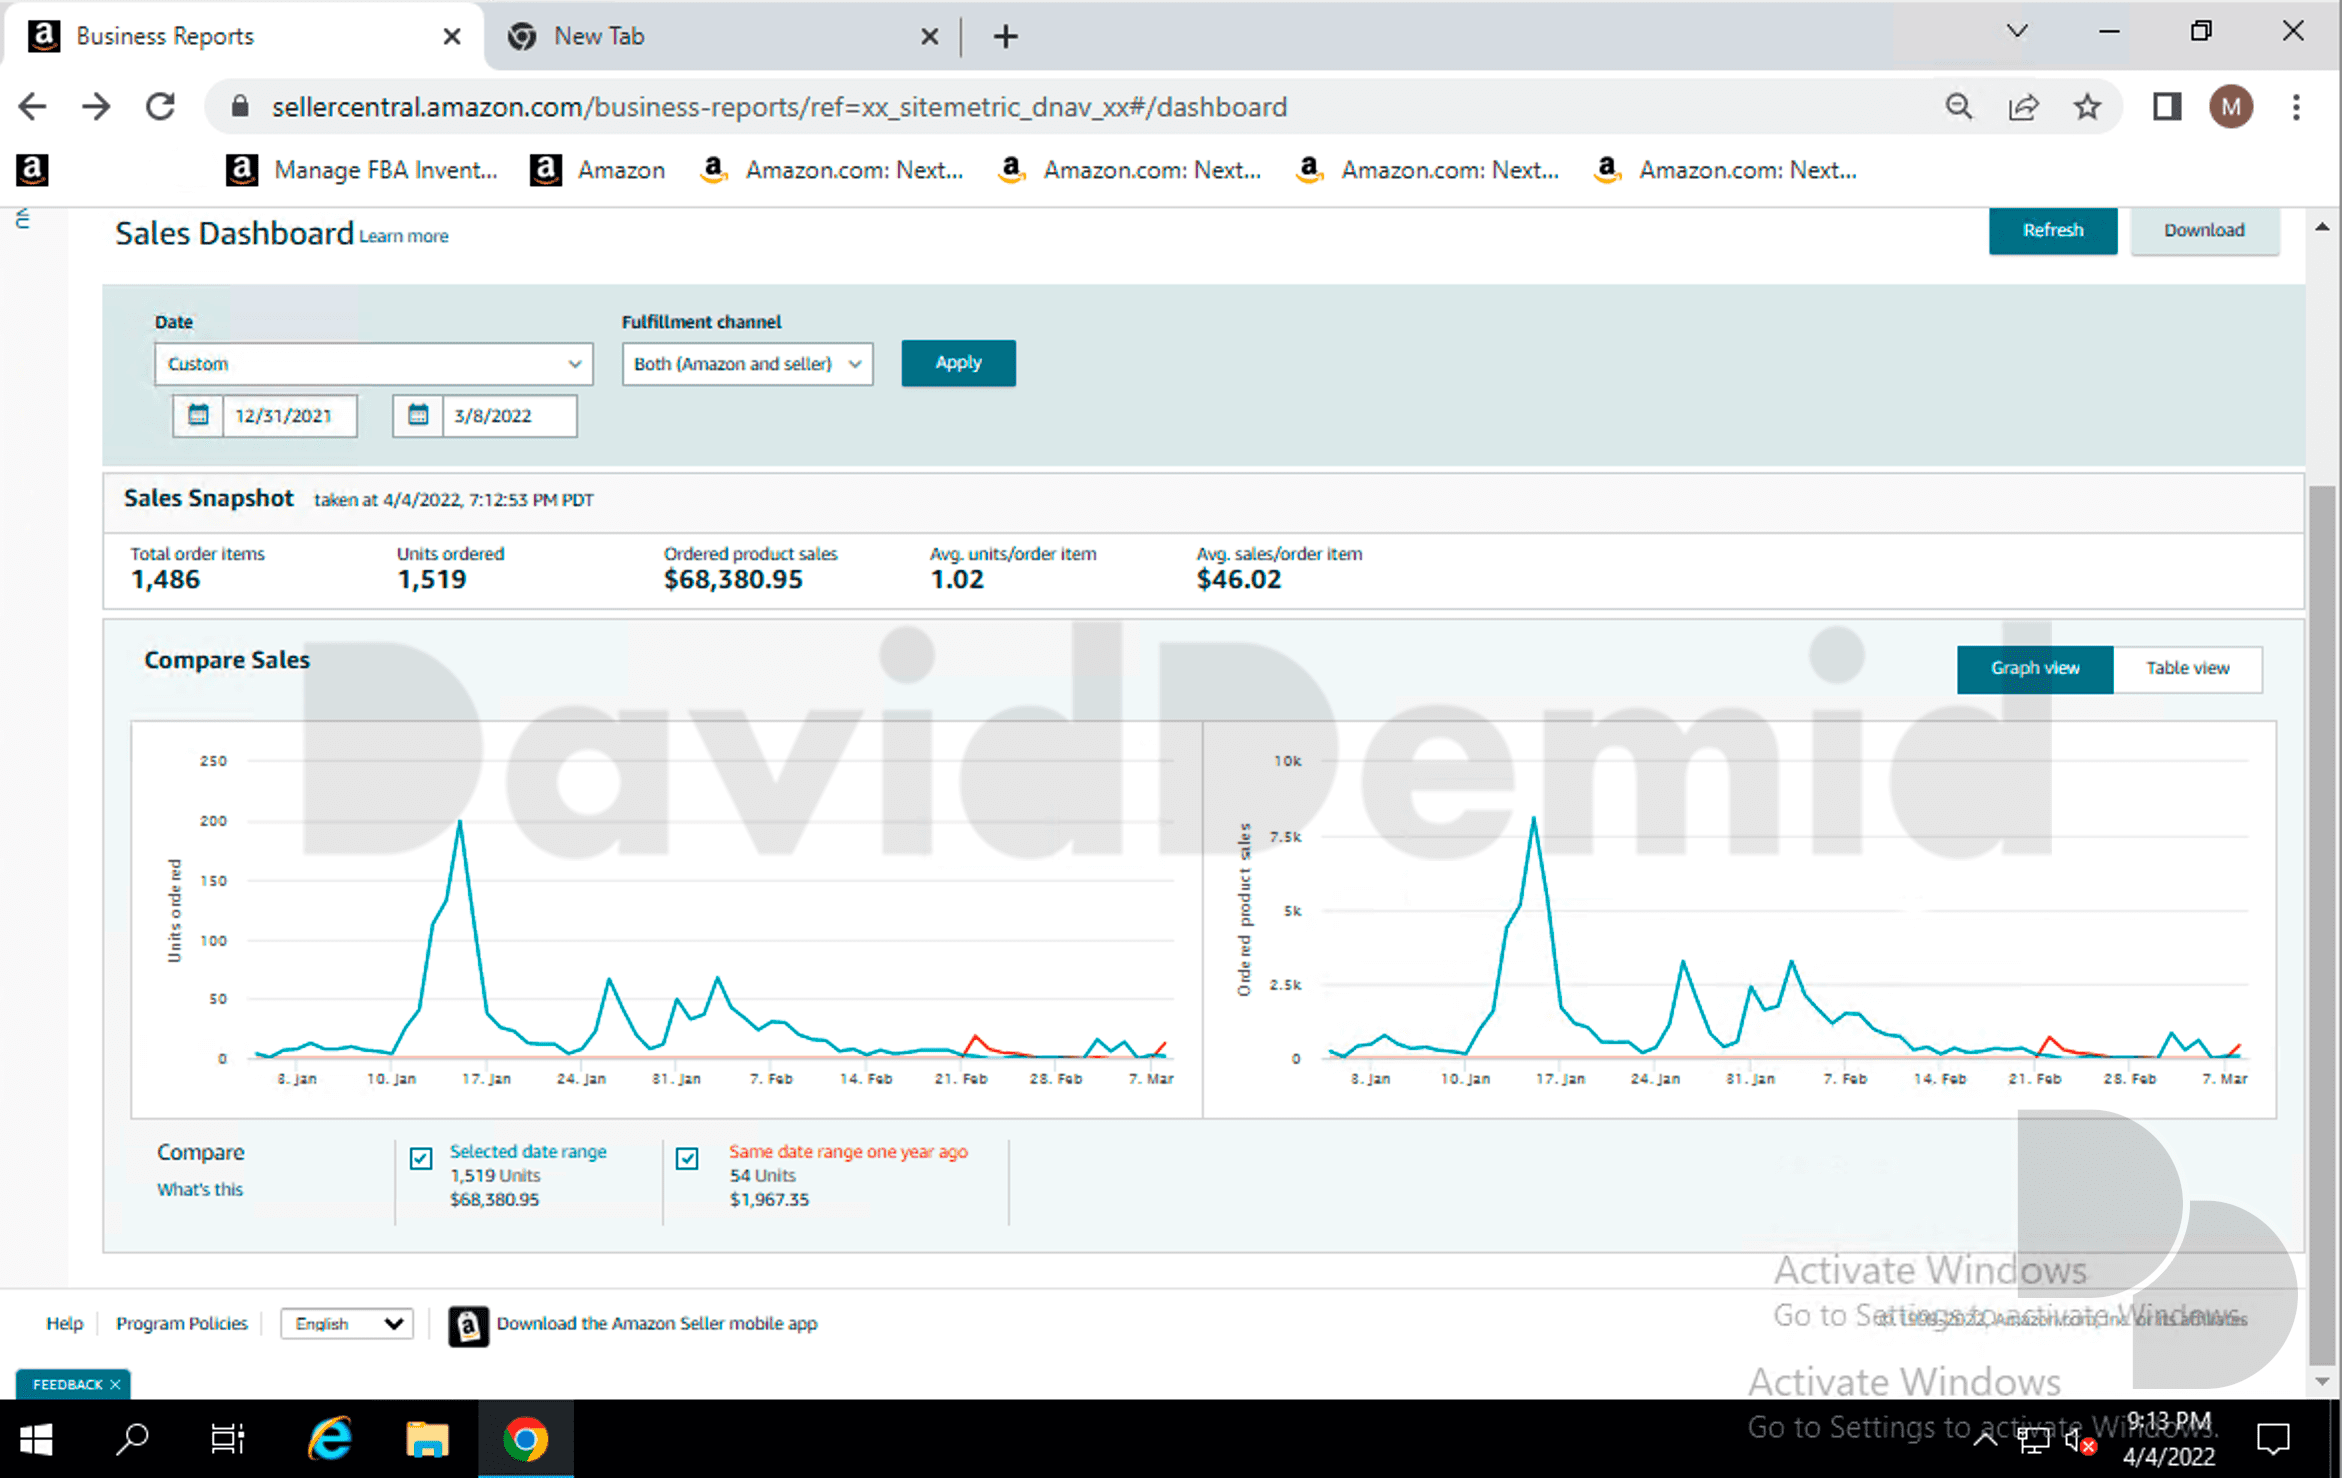Screen dimensions: 2342x1478
Task: Click the 3/8/2022 end date field
Action: 509,416
